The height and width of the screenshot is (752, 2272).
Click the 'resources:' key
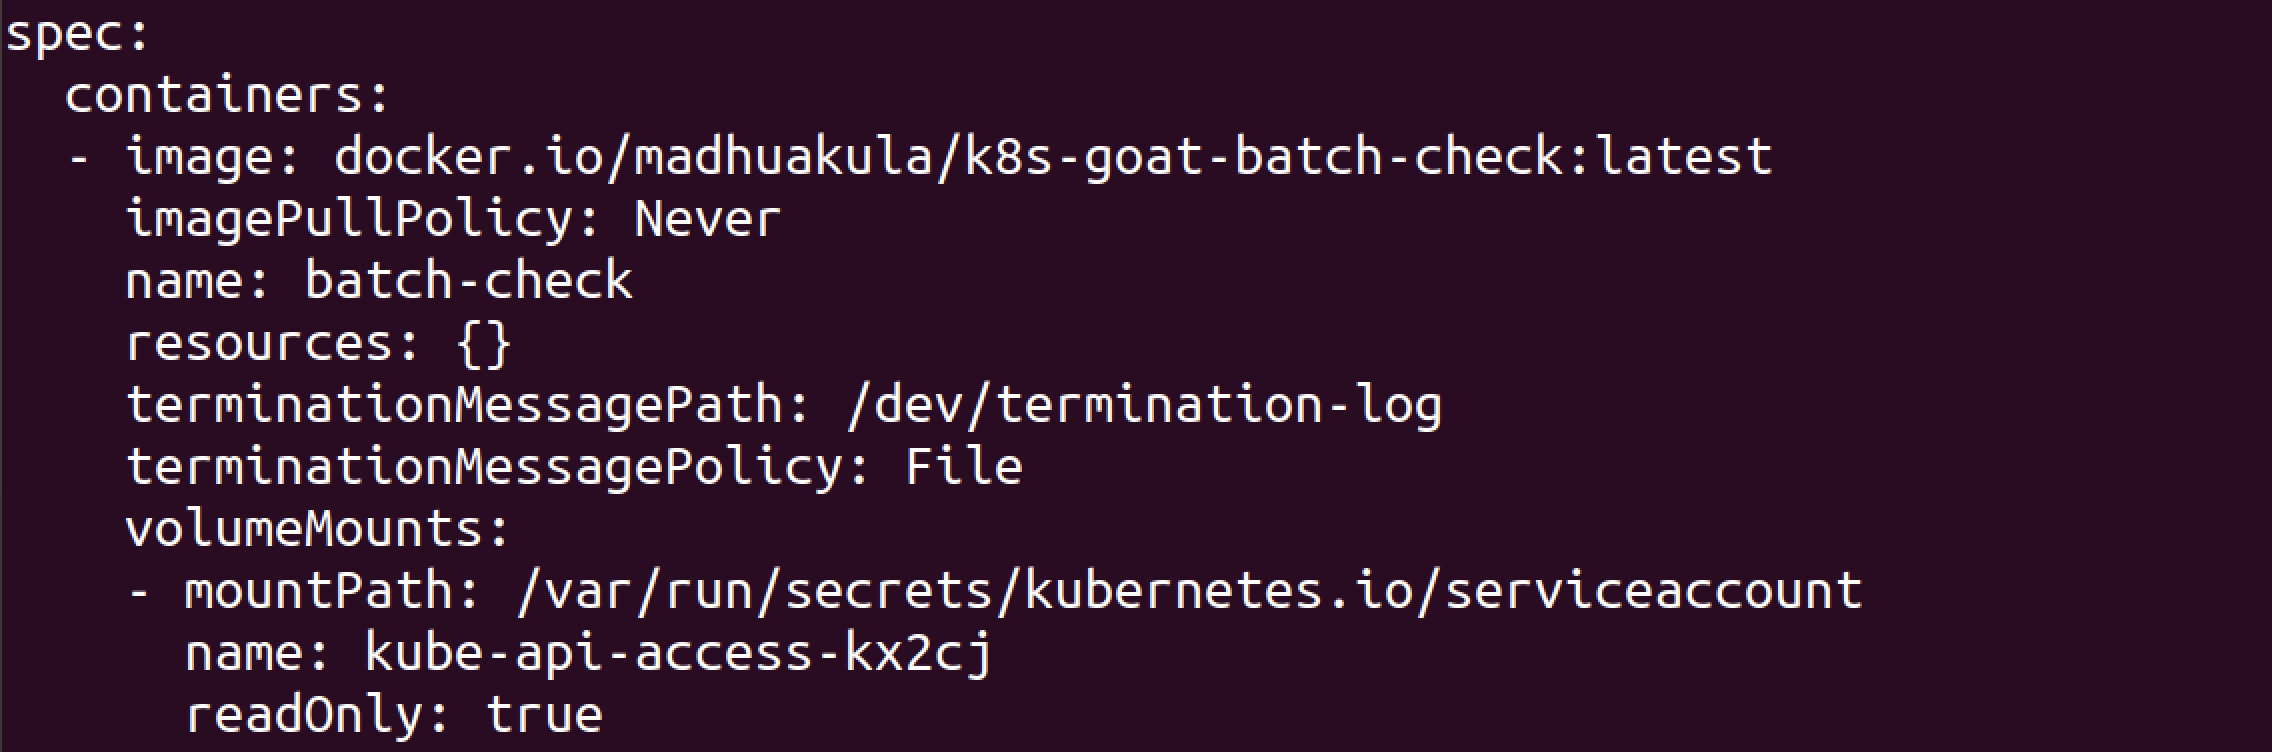(273, 343)
